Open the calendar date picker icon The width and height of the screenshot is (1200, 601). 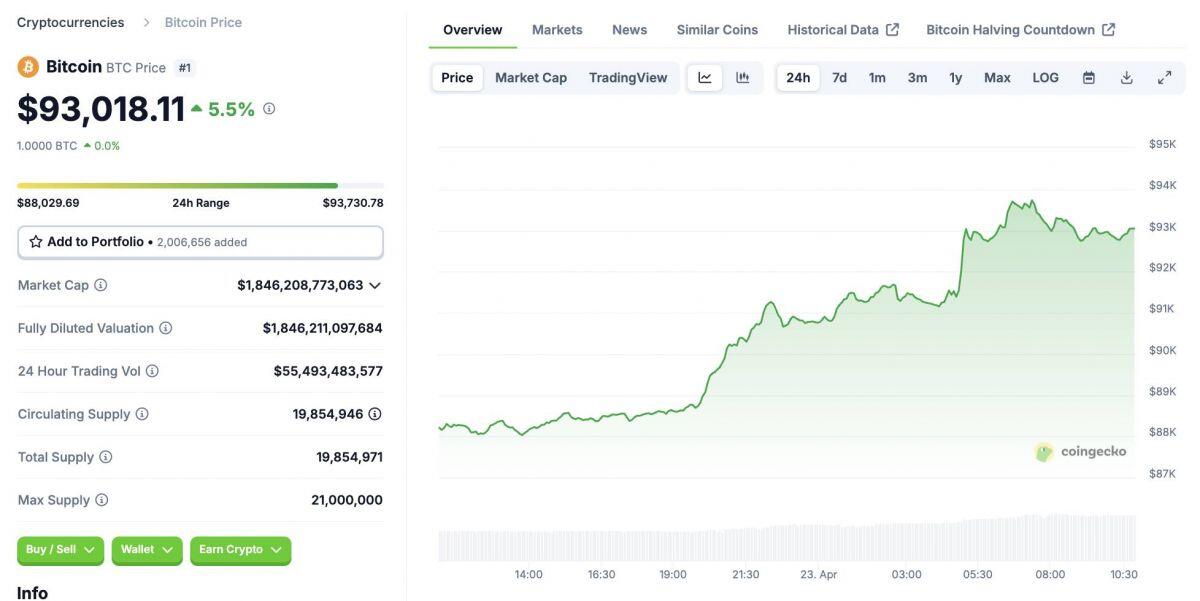pos(1088,76)
